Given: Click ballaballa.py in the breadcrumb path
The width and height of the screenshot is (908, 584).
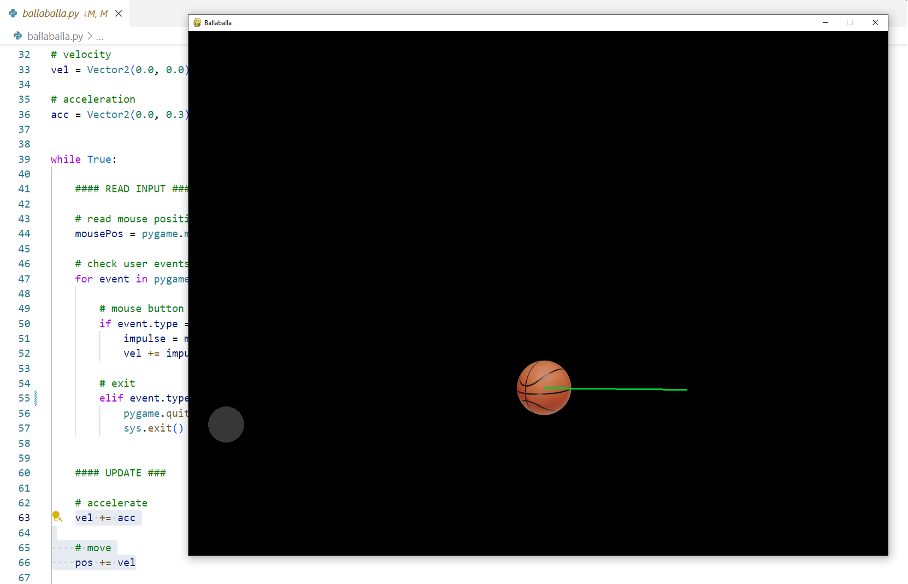Looking at the screenshot, I should [x=55, y=36].
